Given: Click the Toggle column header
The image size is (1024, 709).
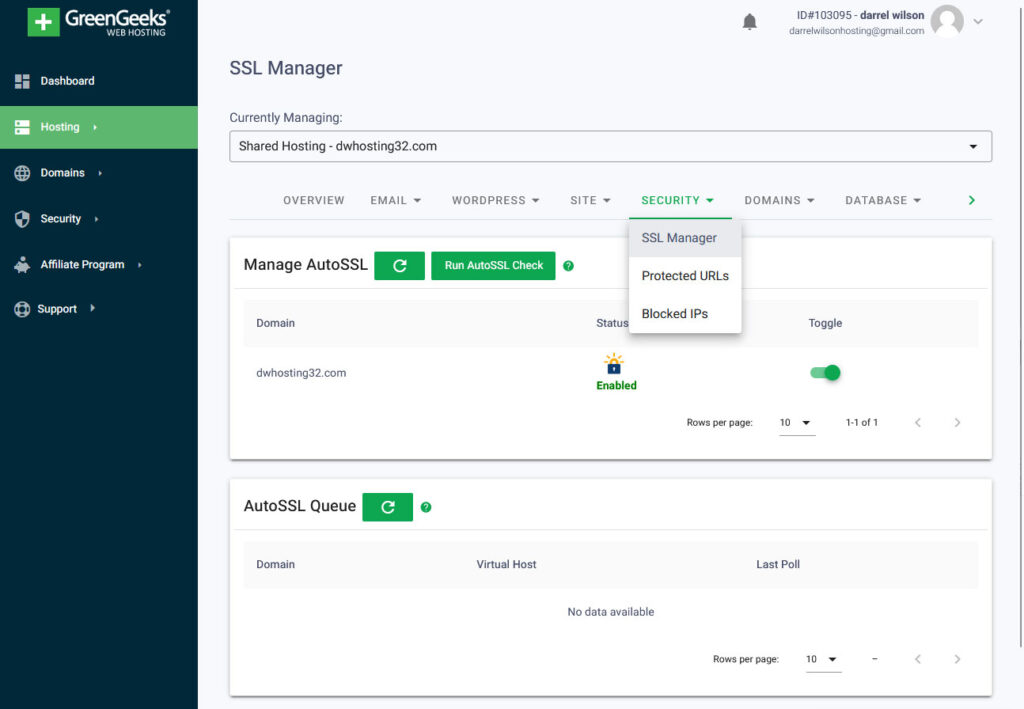Looking at the screenshot, I should coord(825,323).
